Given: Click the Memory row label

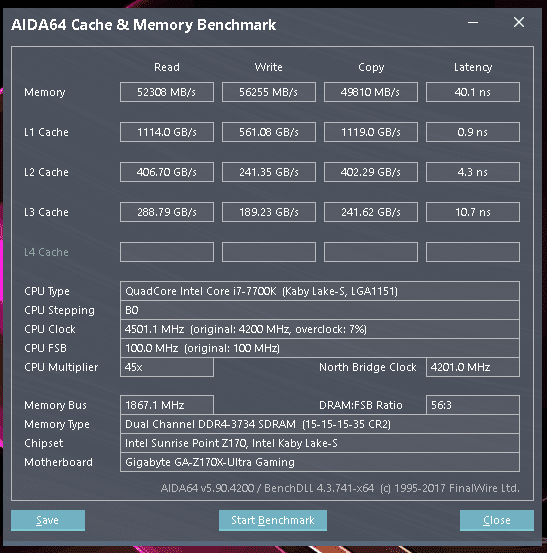Looking at the screenshot, I should click(x=45, y=92).
